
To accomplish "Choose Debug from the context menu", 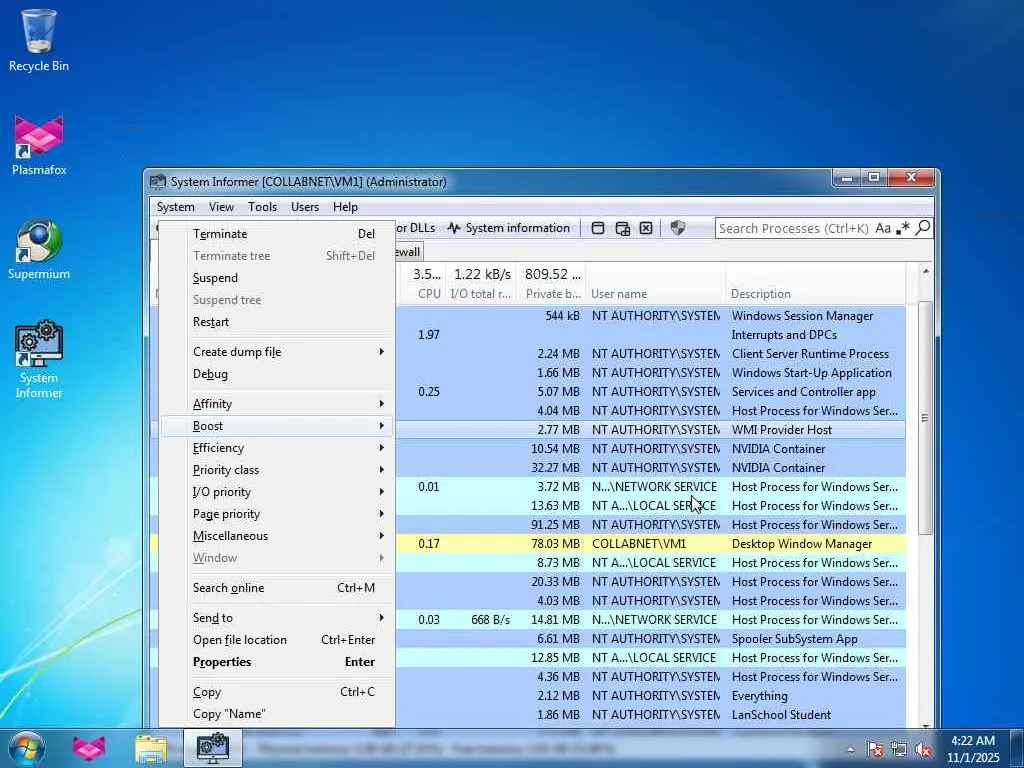I will [x=277, y=374].
